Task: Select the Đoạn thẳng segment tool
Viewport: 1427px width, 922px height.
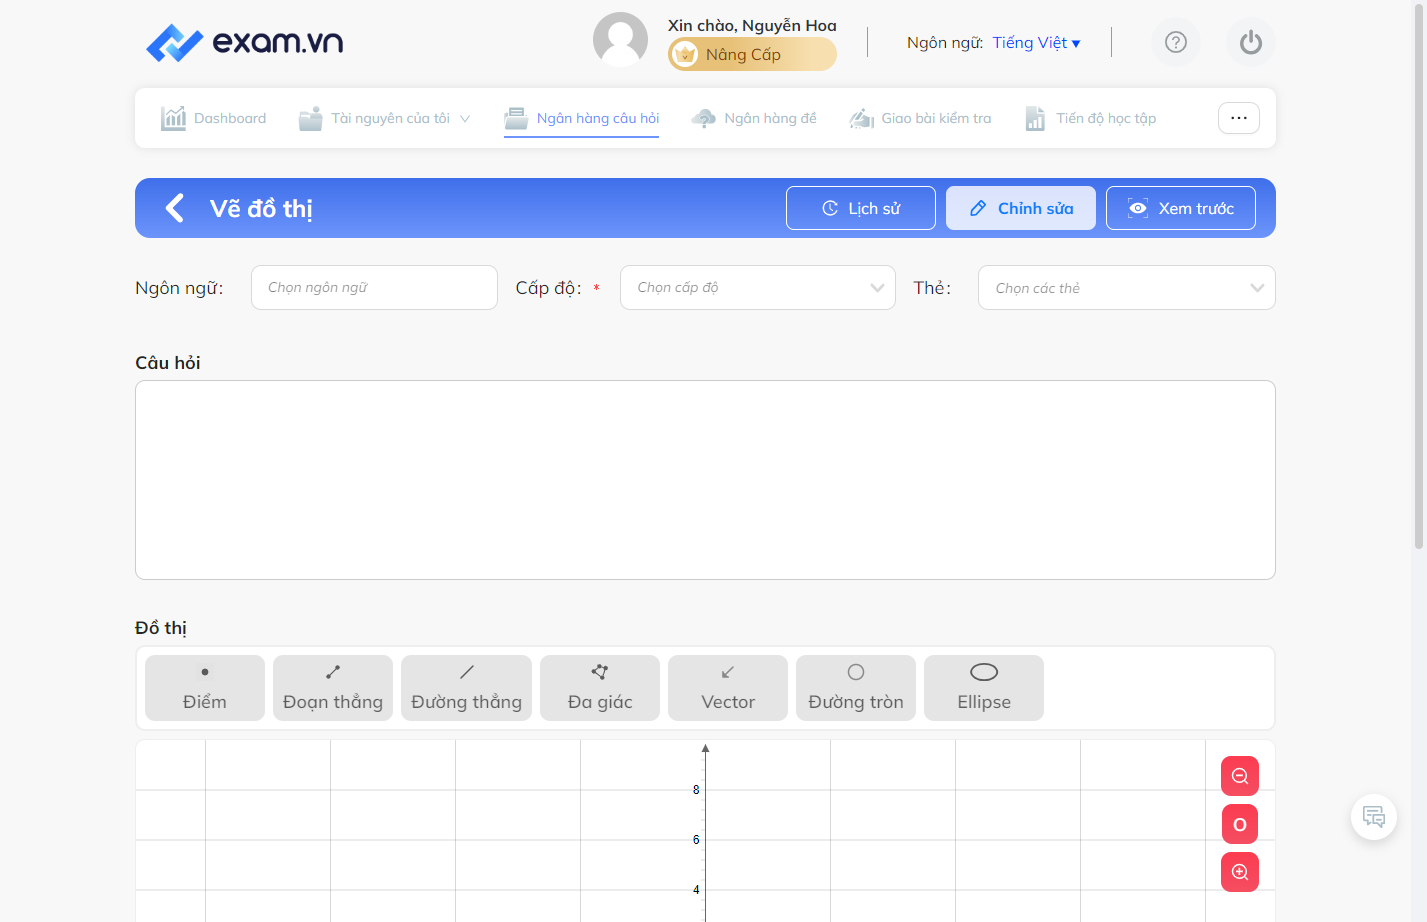Action: 333,688
